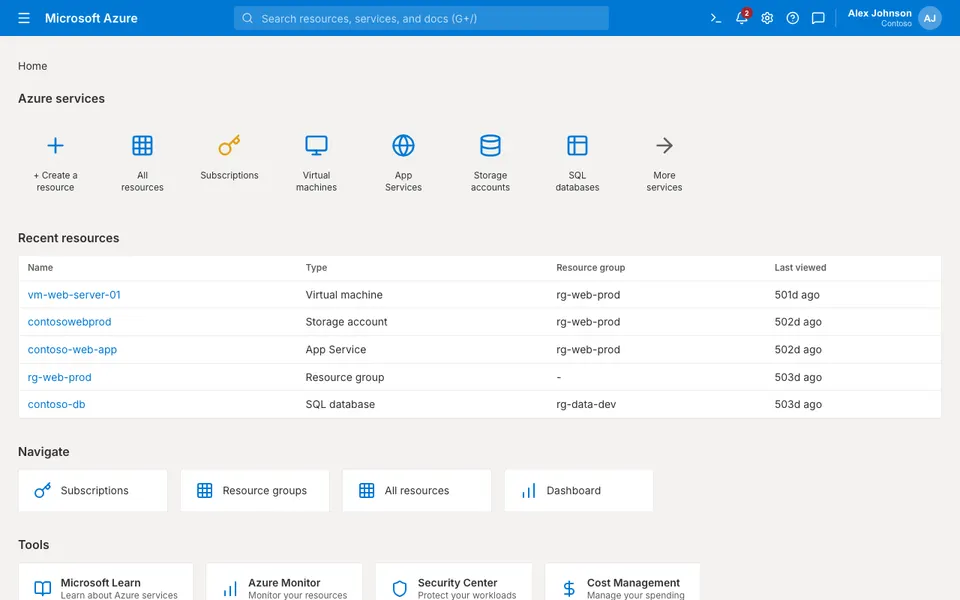
Task: Open Cloud Shell from the top bar
Action: coord(716,18)
